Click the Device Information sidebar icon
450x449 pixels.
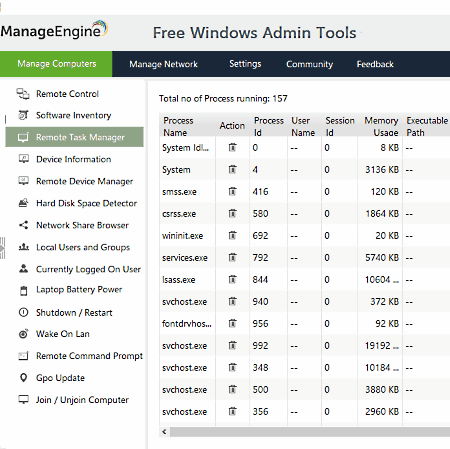[x=23, y=159]
